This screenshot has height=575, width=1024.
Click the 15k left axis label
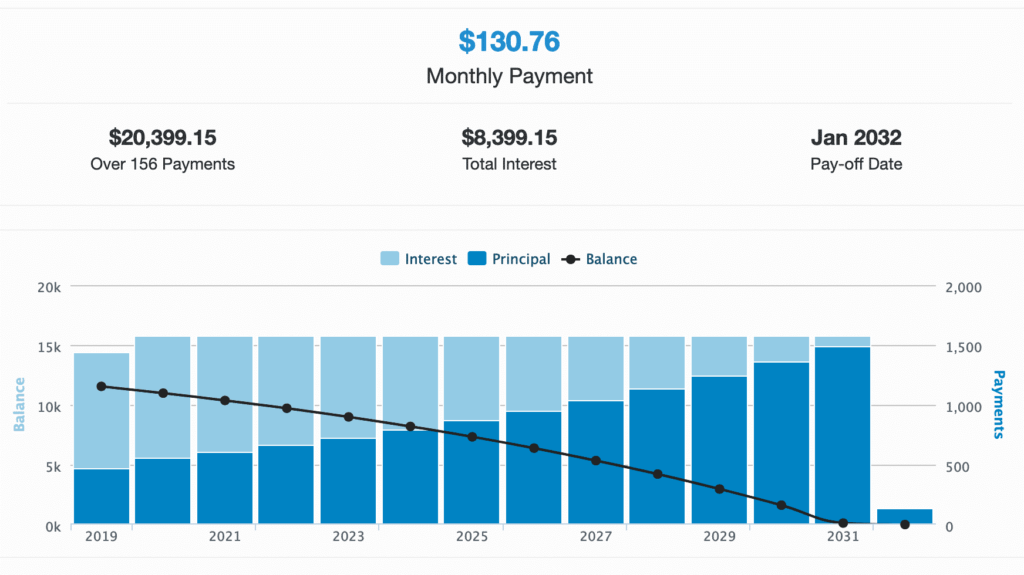pyautogui.click(x=49, y=348)
